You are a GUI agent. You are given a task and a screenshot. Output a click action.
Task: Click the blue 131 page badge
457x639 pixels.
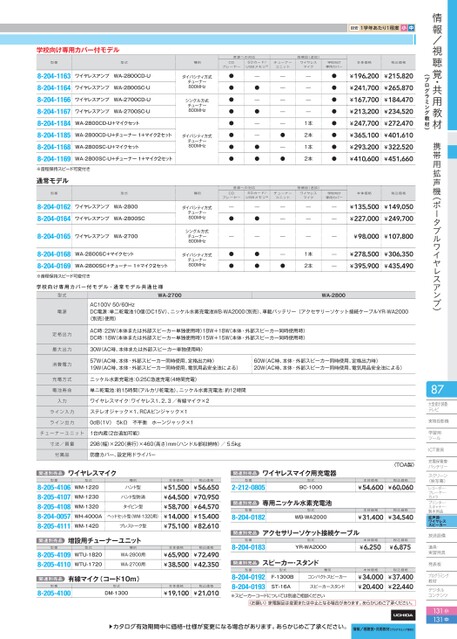(x=442, y=619)
